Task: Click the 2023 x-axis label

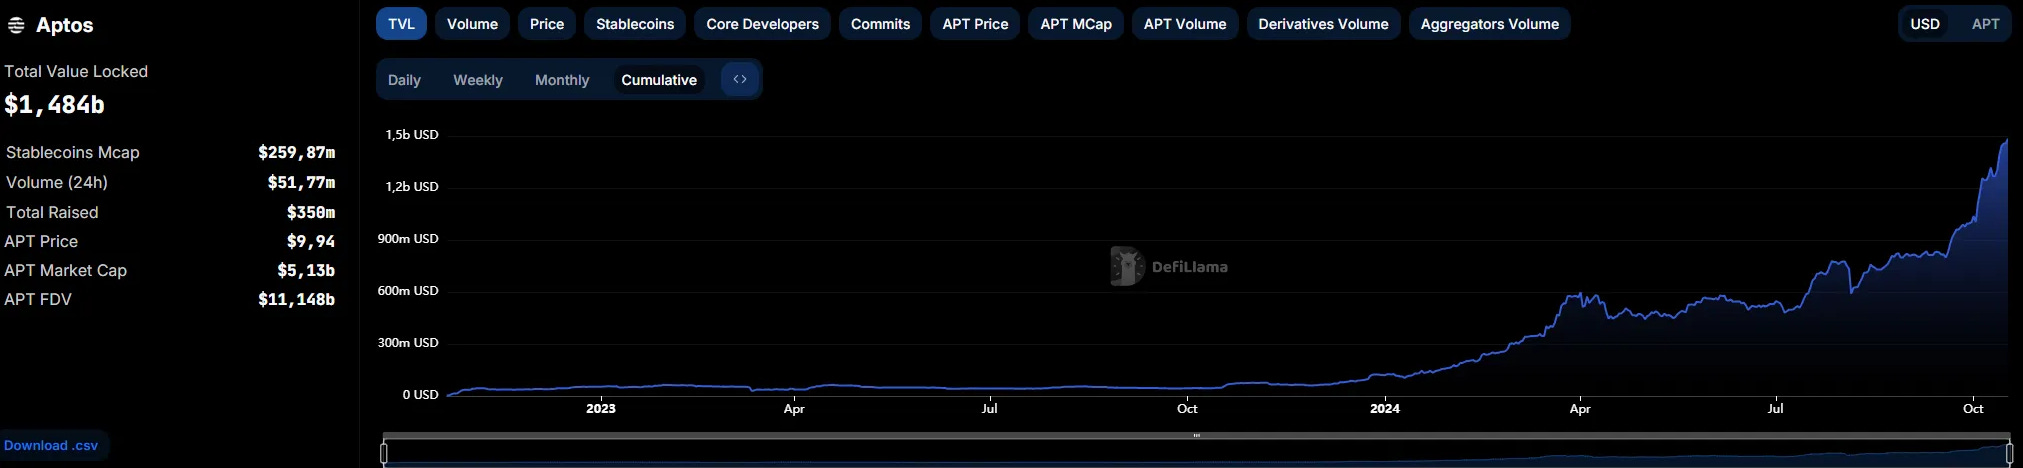Action: coord(601,408)
